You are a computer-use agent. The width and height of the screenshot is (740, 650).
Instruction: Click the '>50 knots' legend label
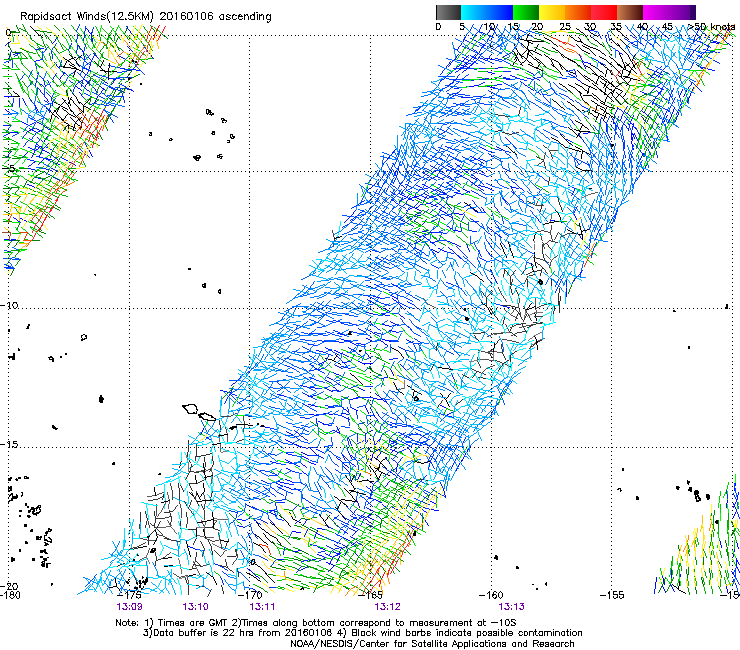click(711, 27)
